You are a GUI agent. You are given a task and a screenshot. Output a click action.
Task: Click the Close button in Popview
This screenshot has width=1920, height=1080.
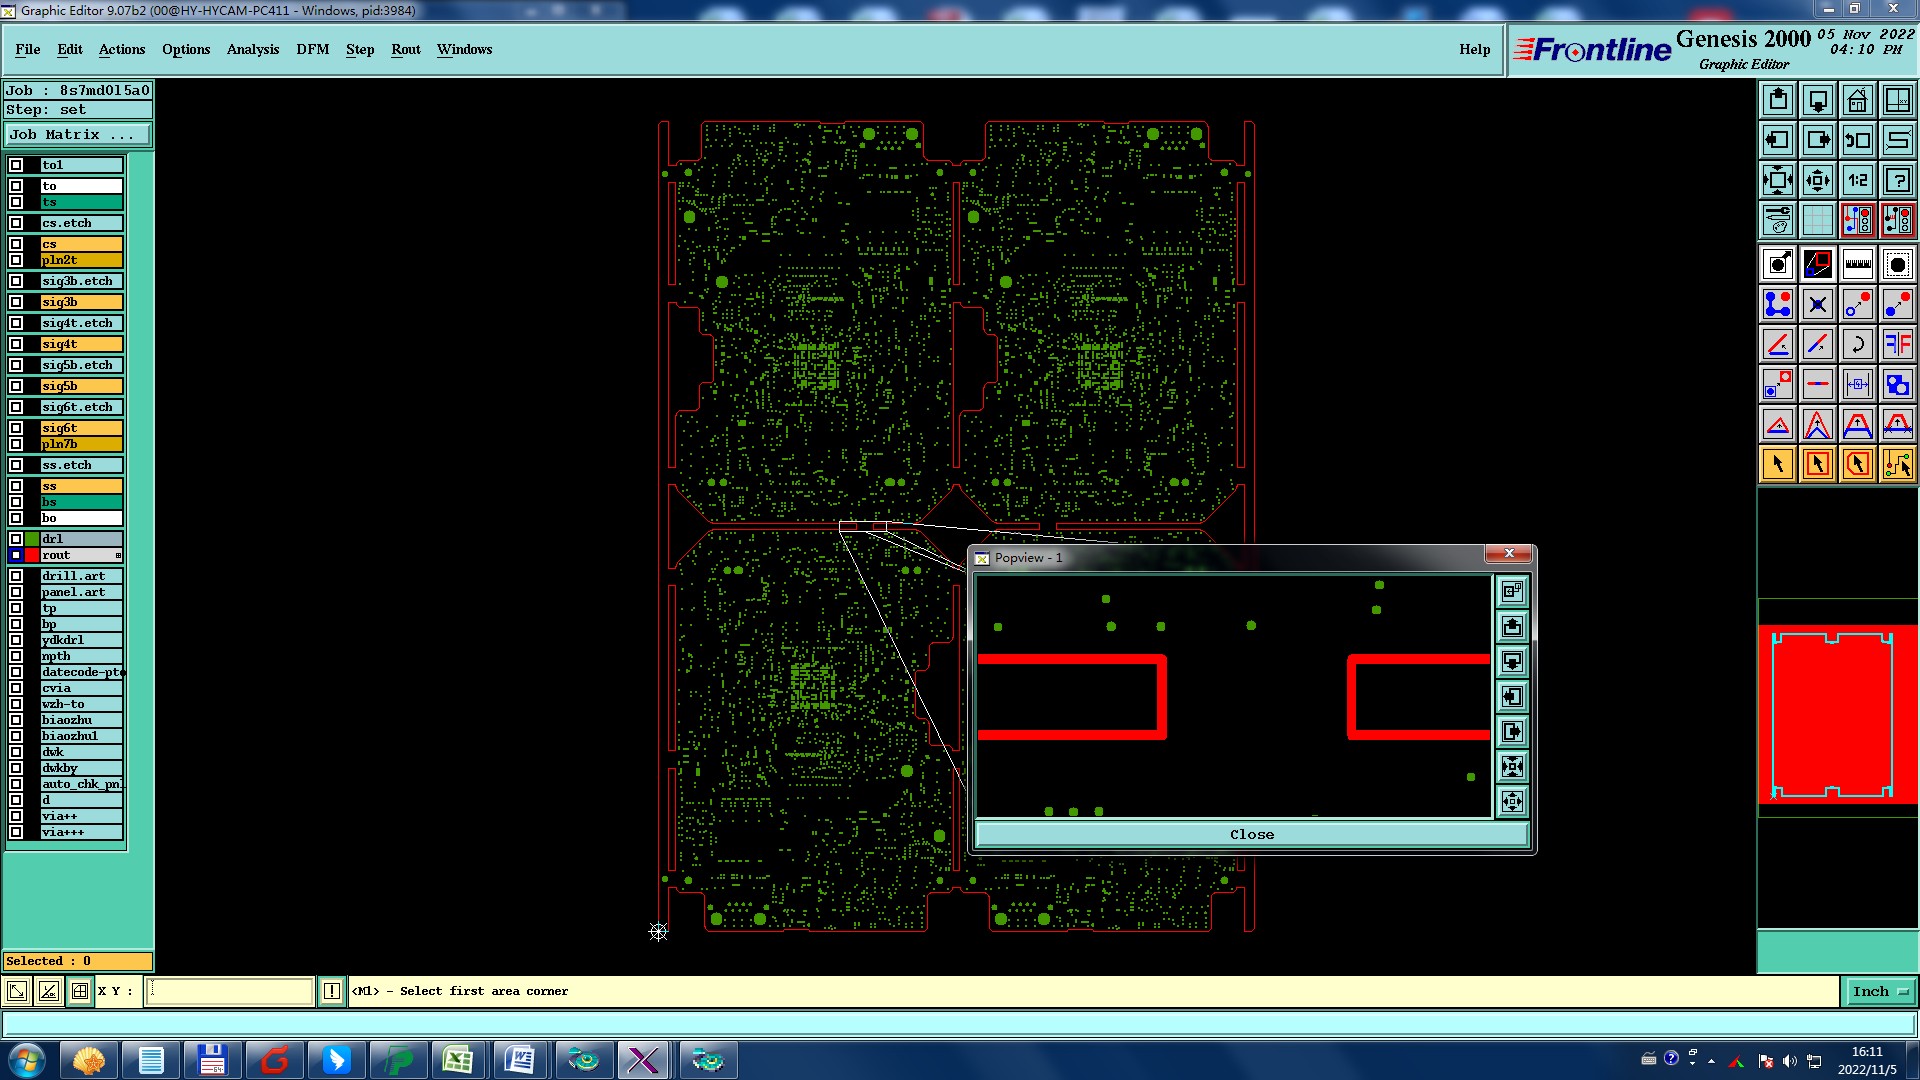1251,834
